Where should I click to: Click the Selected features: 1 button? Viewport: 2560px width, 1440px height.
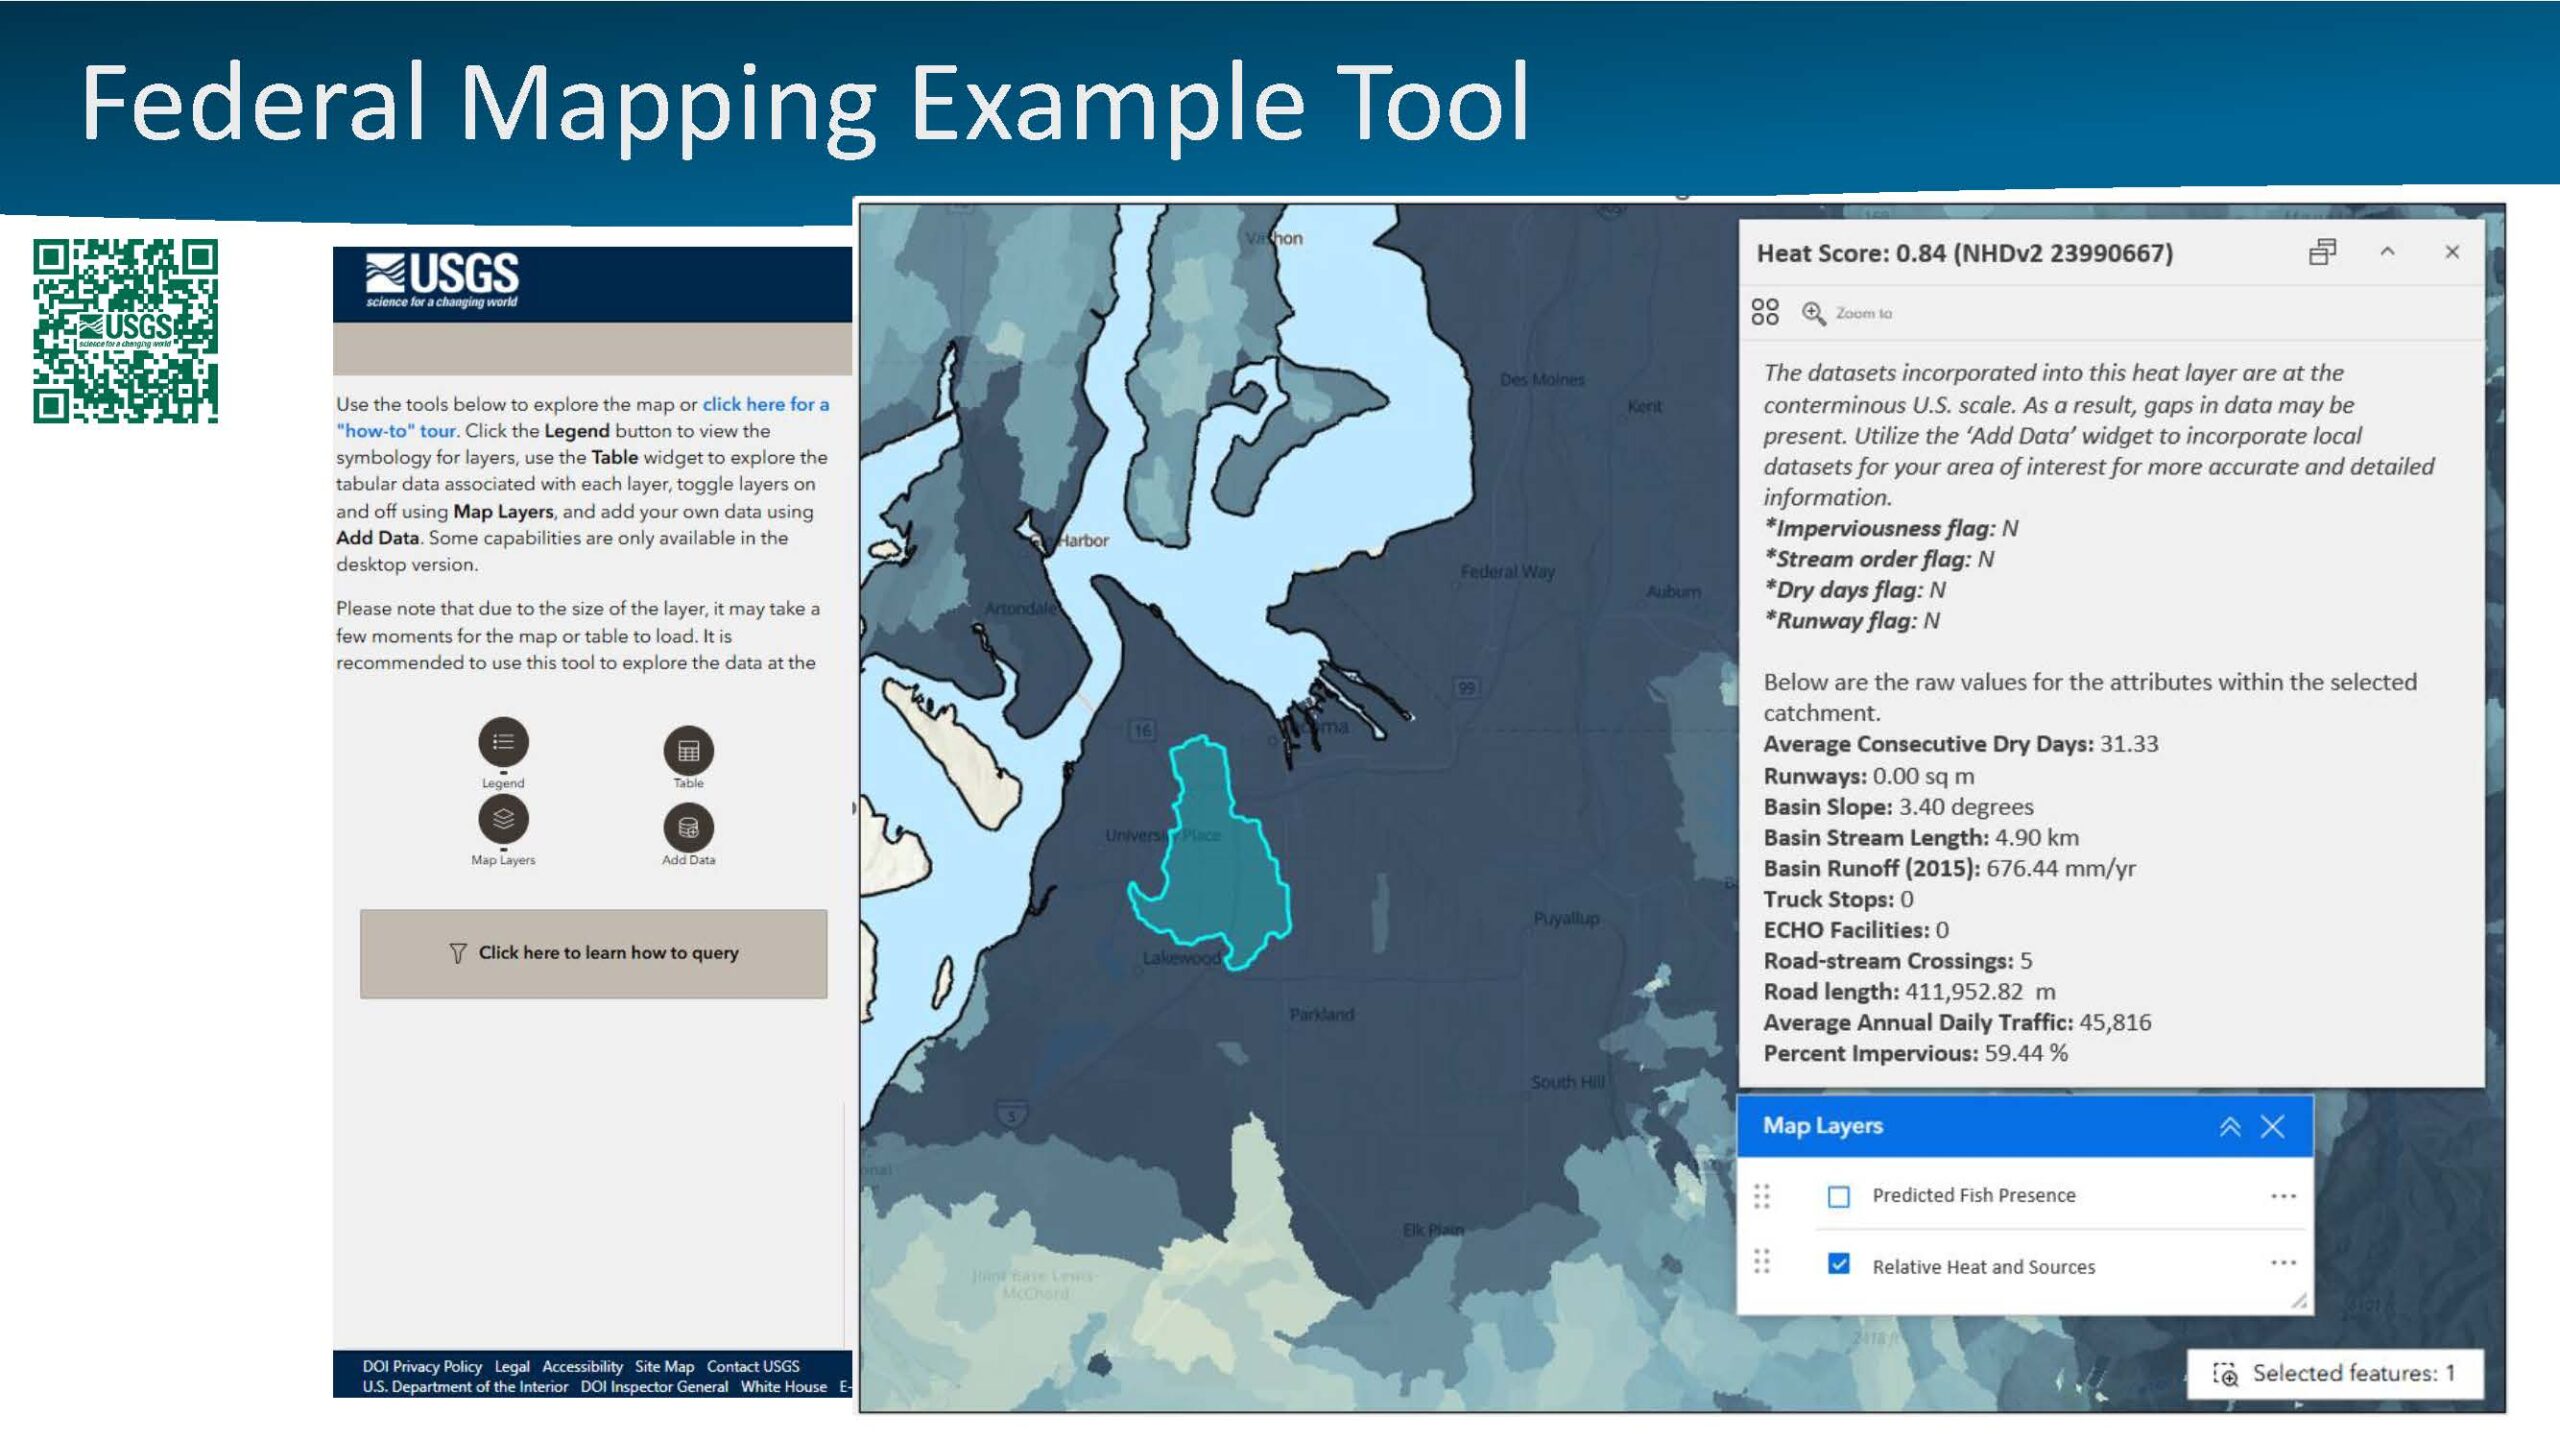click(x=2335, y=1374)
